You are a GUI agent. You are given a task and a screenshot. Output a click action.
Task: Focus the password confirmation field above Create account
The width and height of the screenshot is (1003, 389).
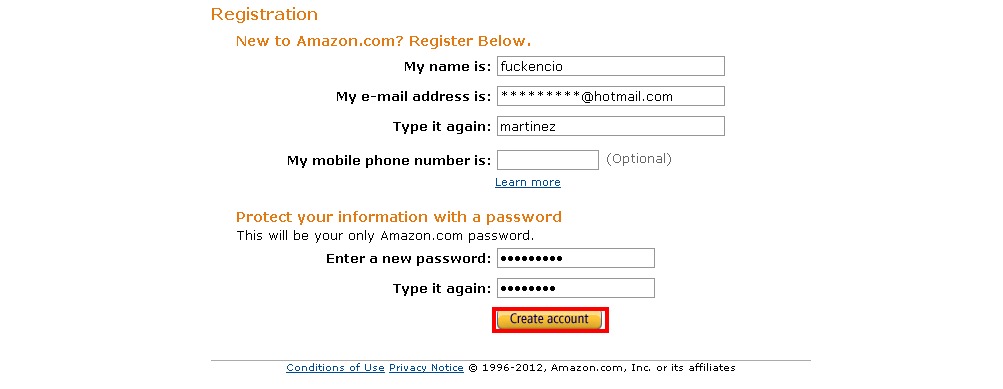pyautogui.click(x=576, y=288)
